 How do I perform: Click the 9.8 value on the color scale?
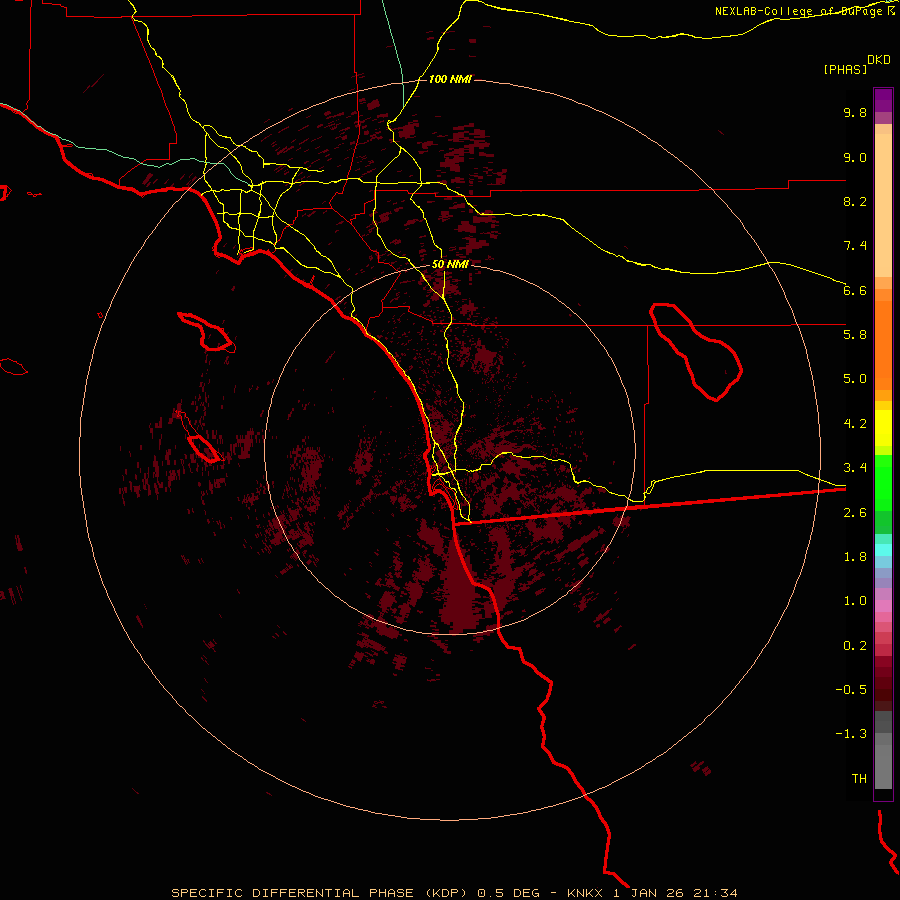pyautogui.click(x=855, y=112)
